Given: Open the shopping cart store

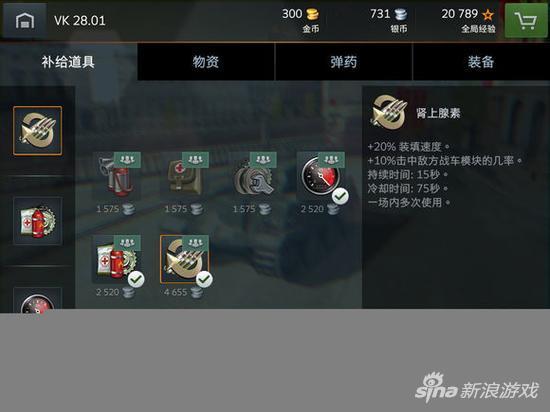Looking at the screenshot, I should coord(525,21).
